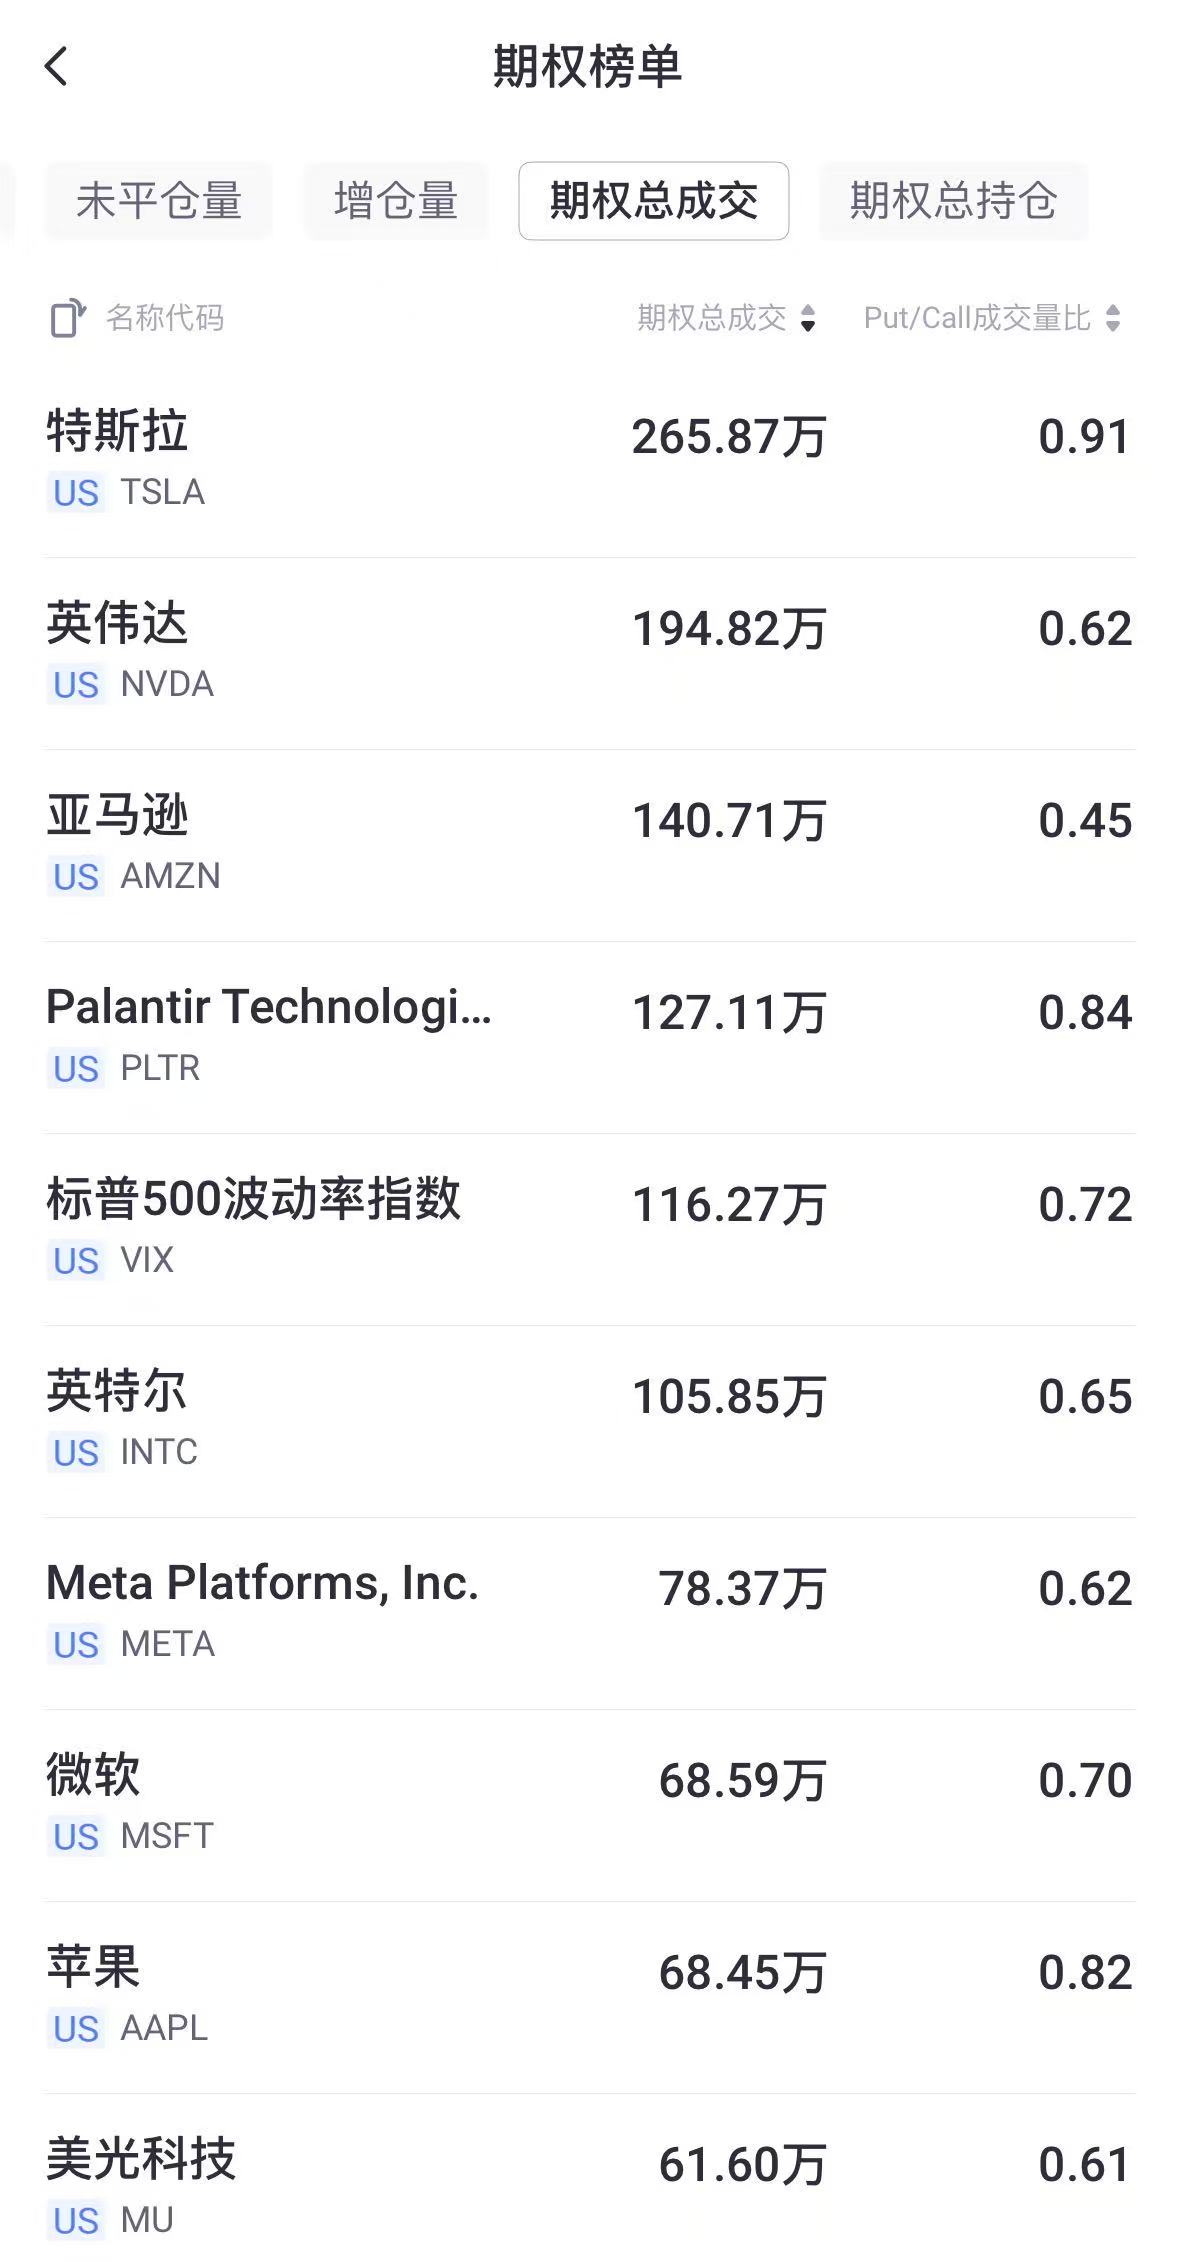Click the 期权总成交 column header
The height and width of the screenshot is (2262, 1179).
click(712, 319)
